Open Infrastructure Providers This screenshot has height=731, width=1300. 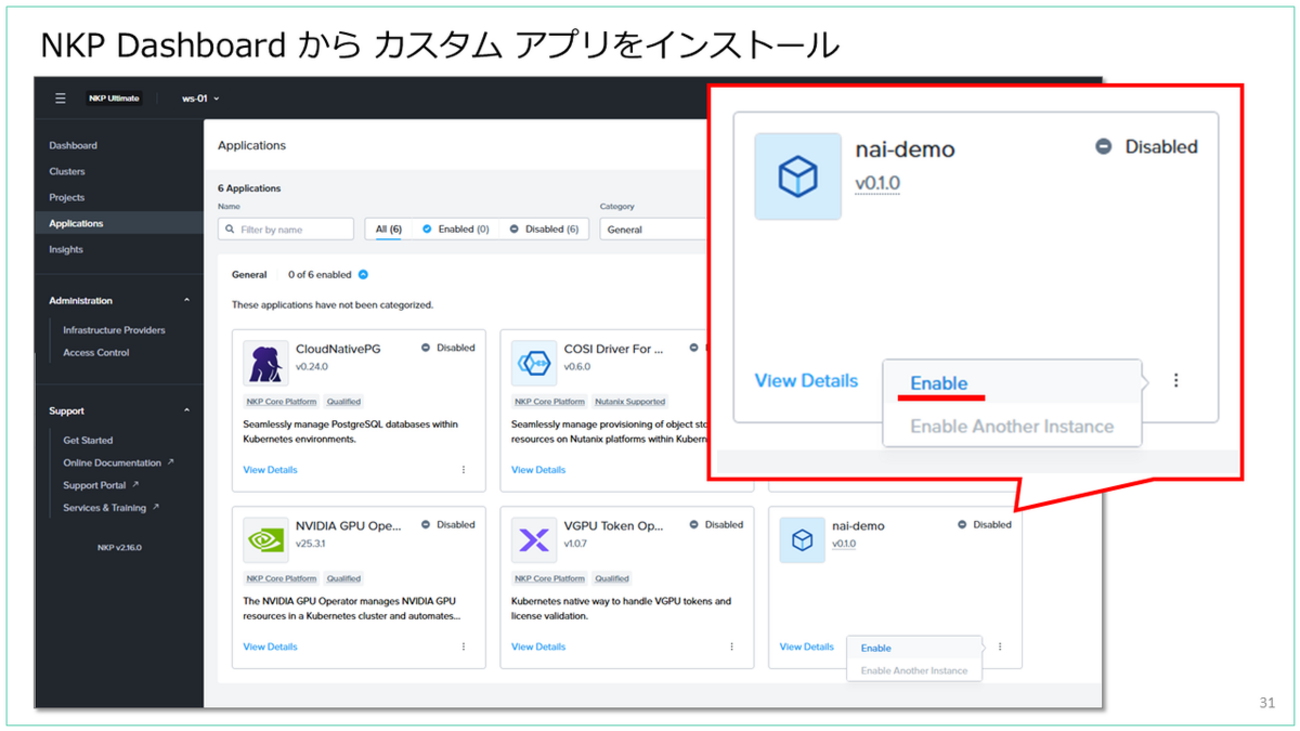tap(114, 330)
